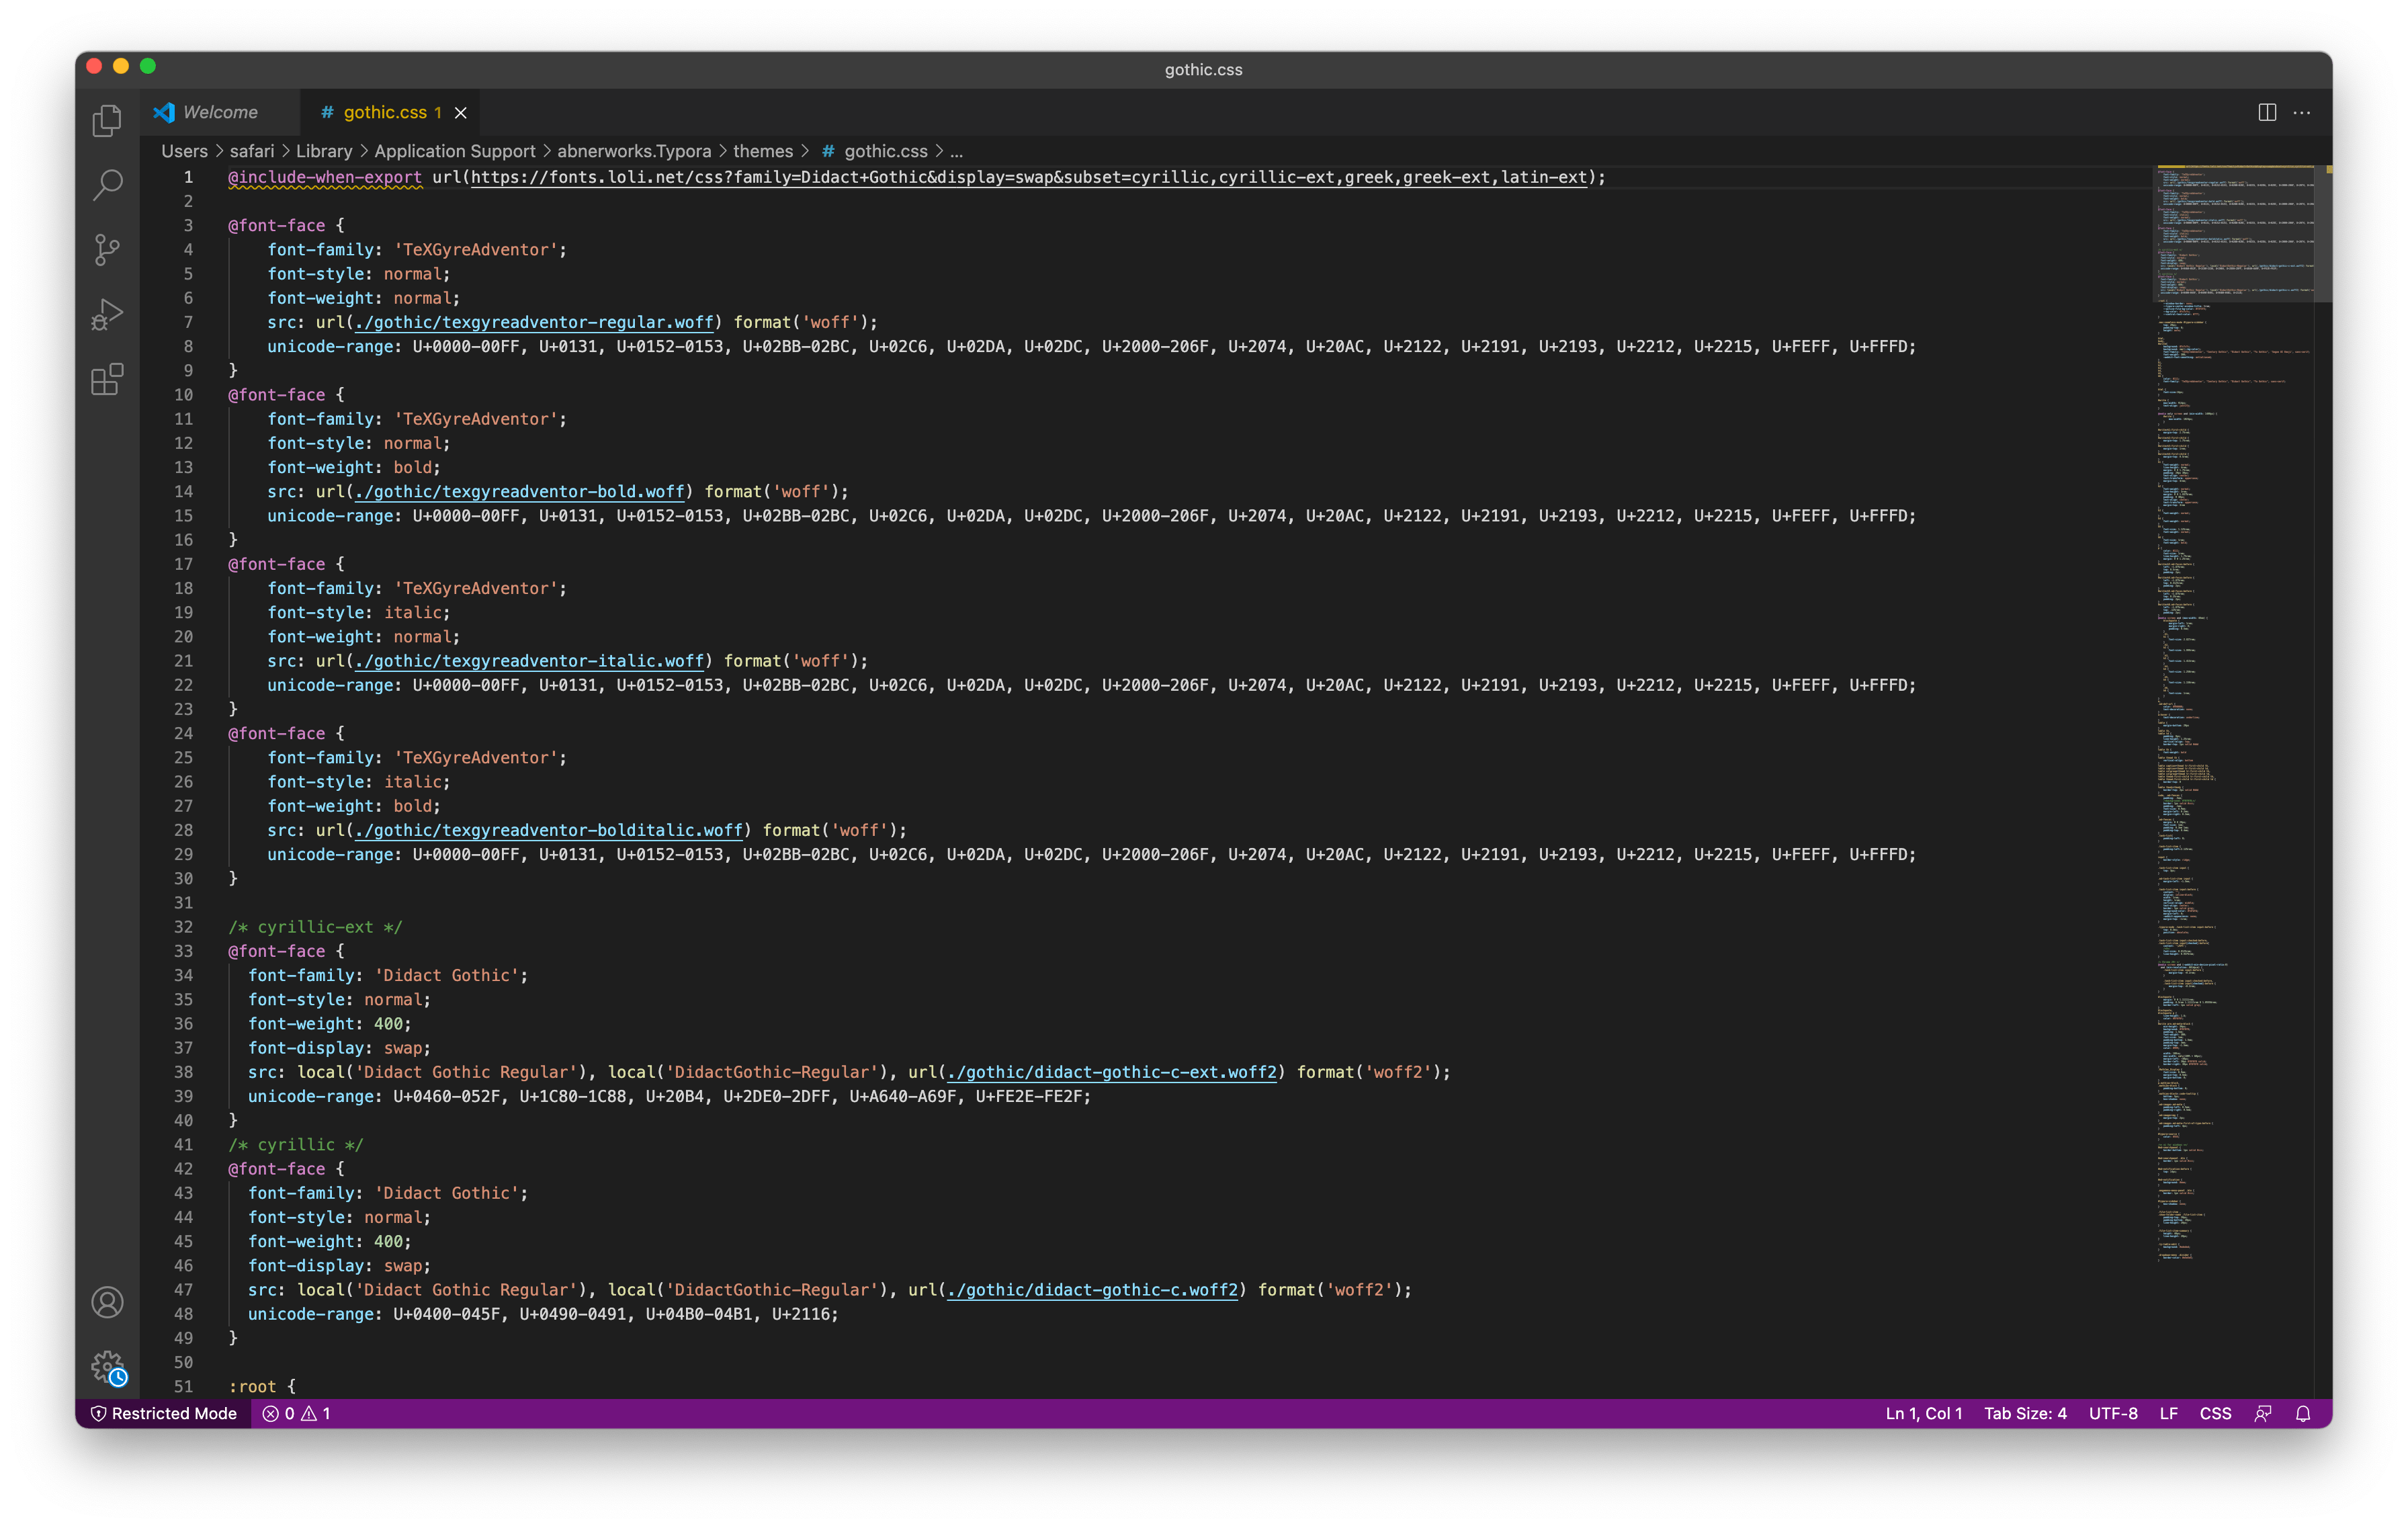Click 'TeXGyreAdventor' string on line 4
The image size is (2408, 1528).
click(476, 250)
